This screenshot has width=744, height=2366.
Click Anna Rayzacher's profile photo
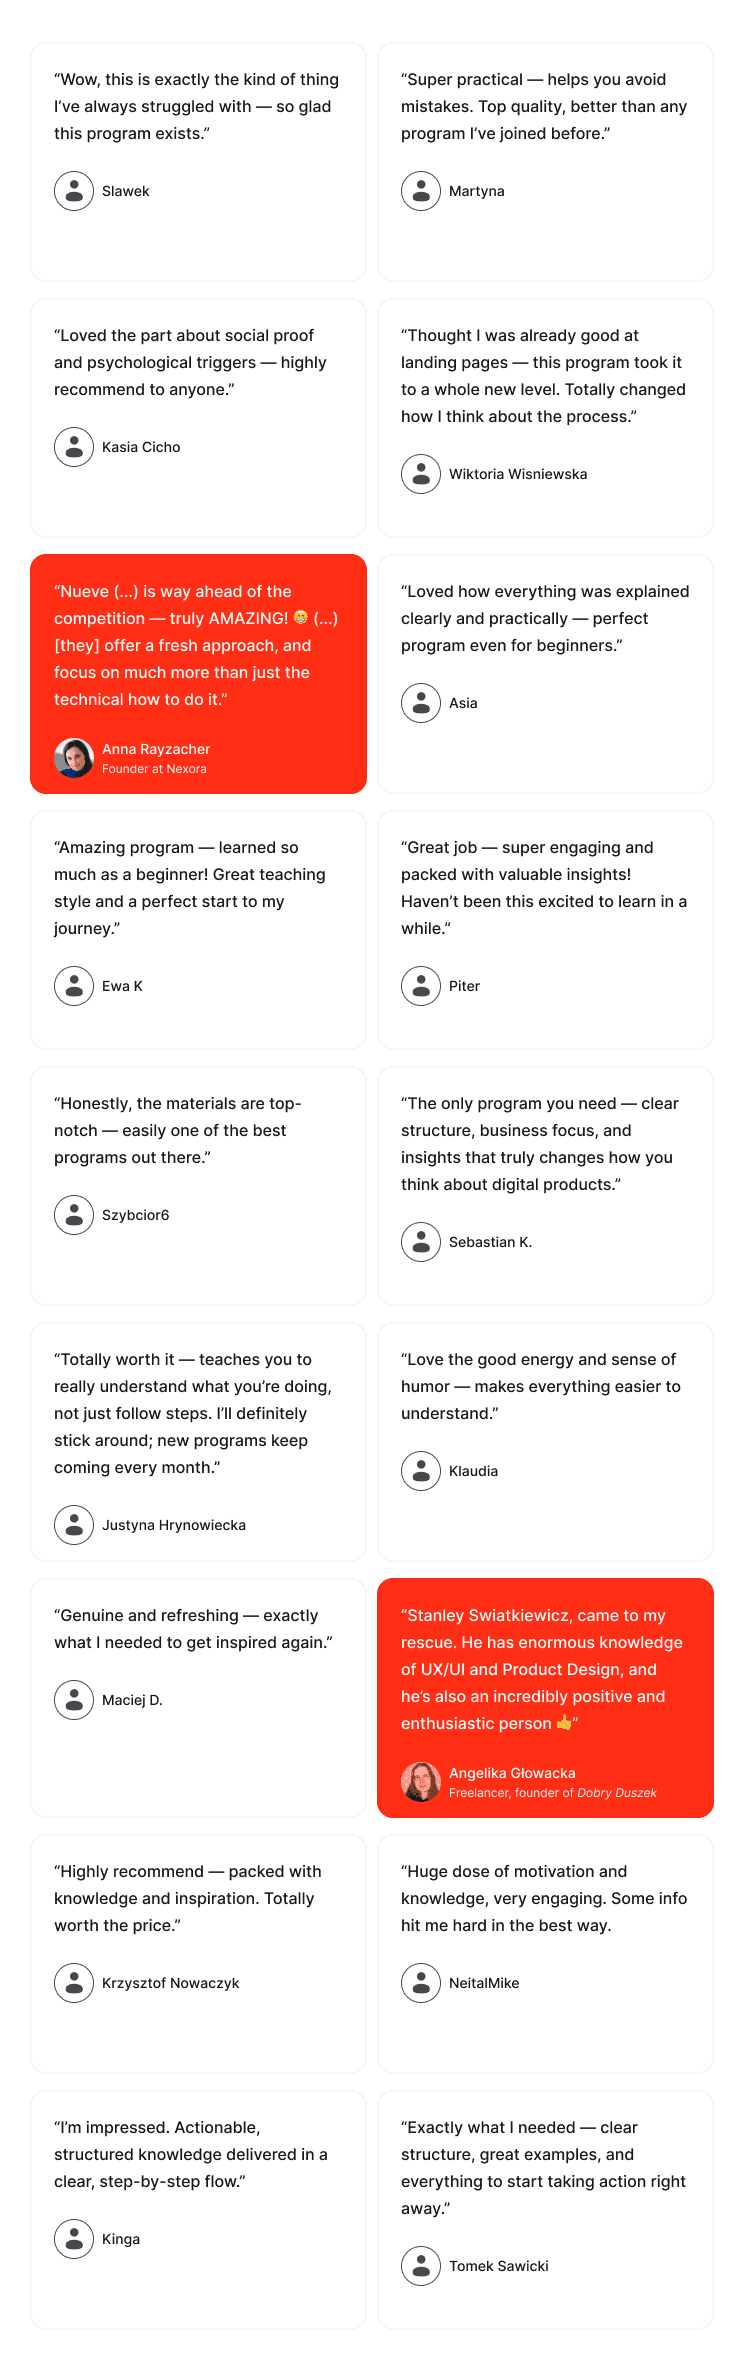pos(74,758)
